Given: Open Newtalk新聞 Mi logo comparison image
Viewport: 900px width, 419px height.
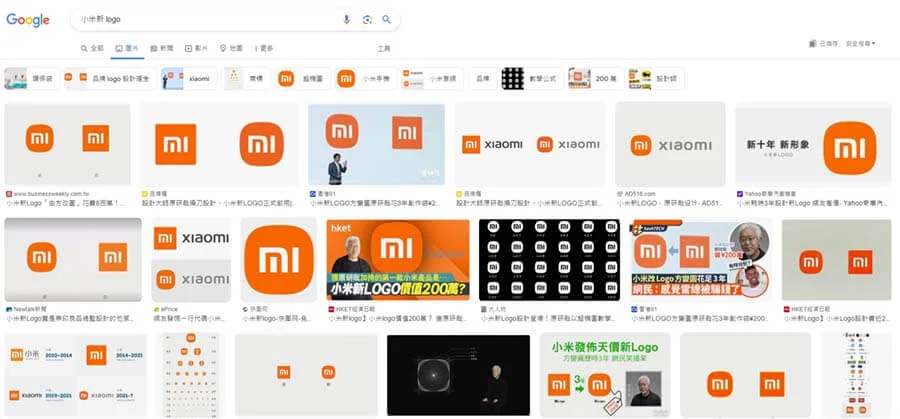Looking at the screenshot, I should (x=73, y=259).
